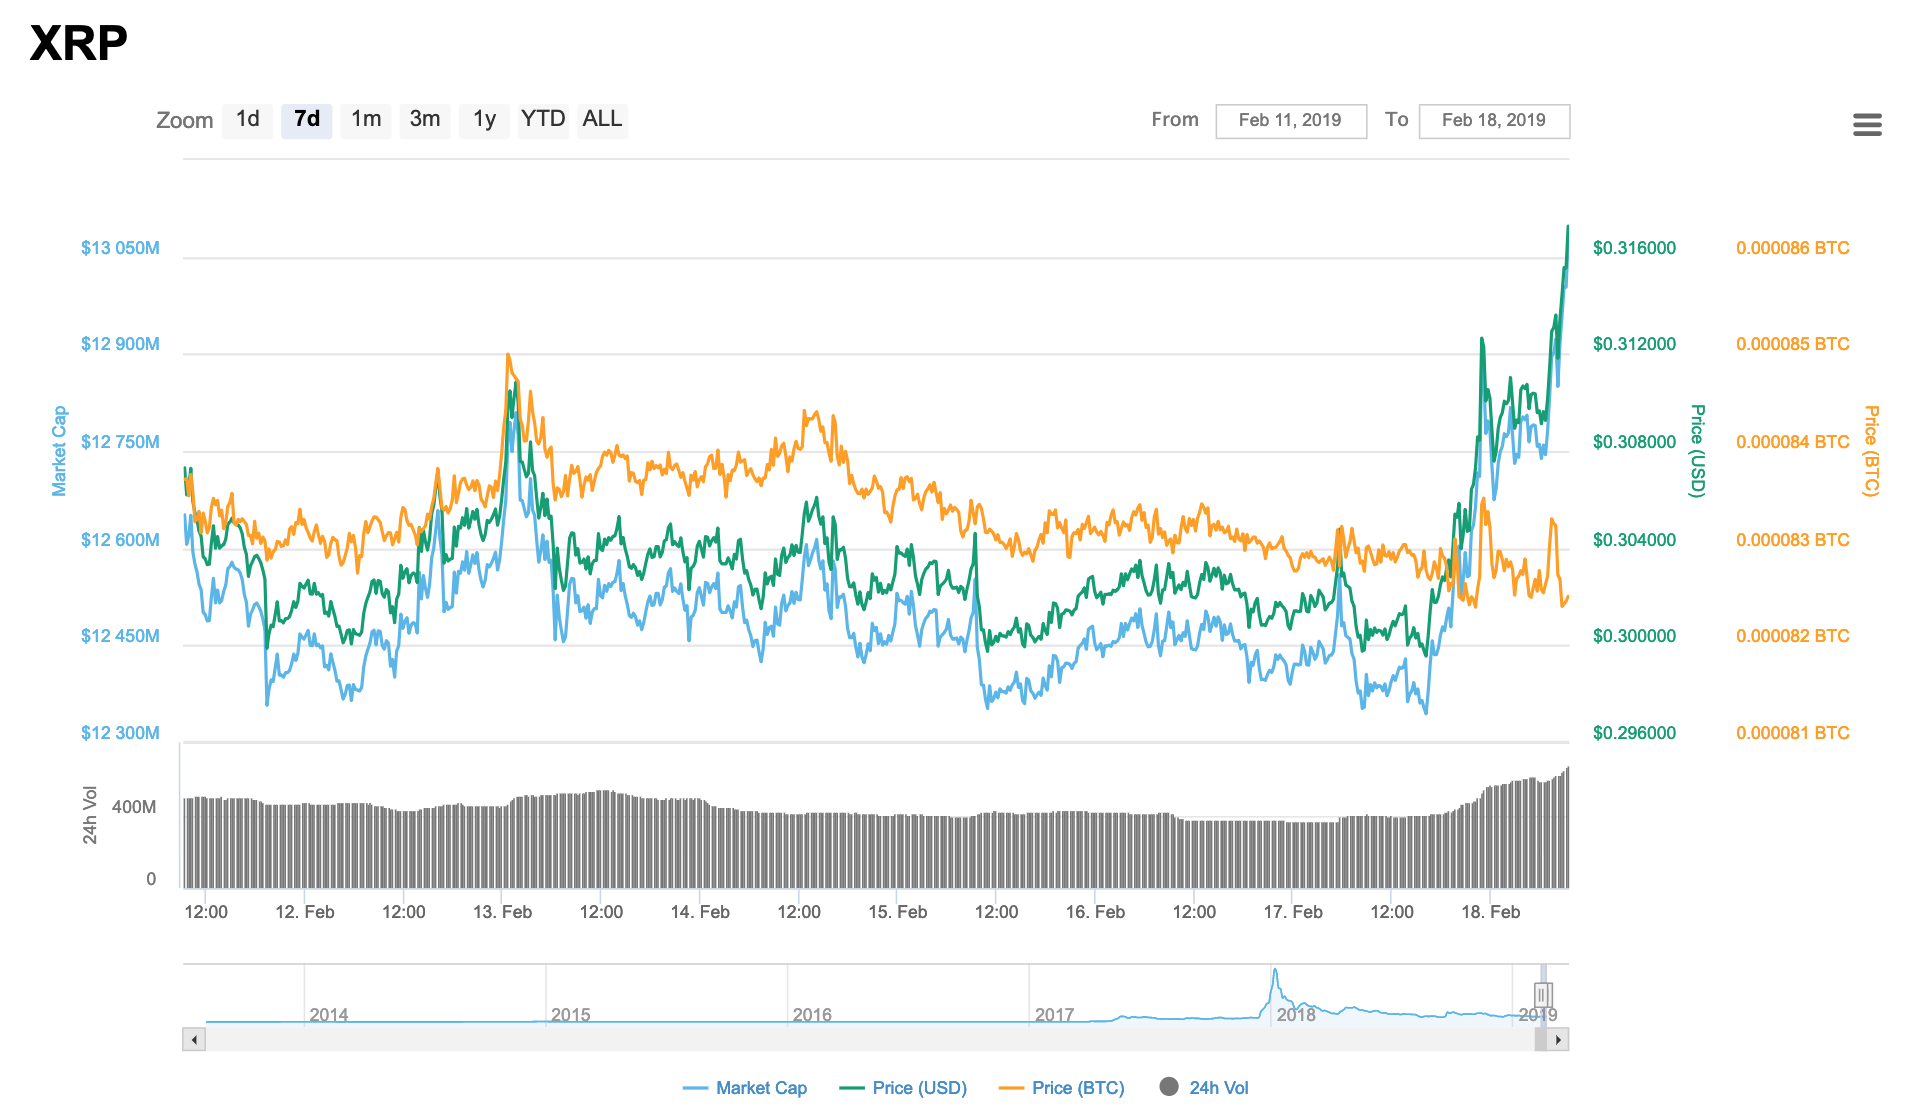Image resolution: width=1916 pixels, height=1112 pixels.
Task: Click the 400M volume axis label
Action: (134, 807)
